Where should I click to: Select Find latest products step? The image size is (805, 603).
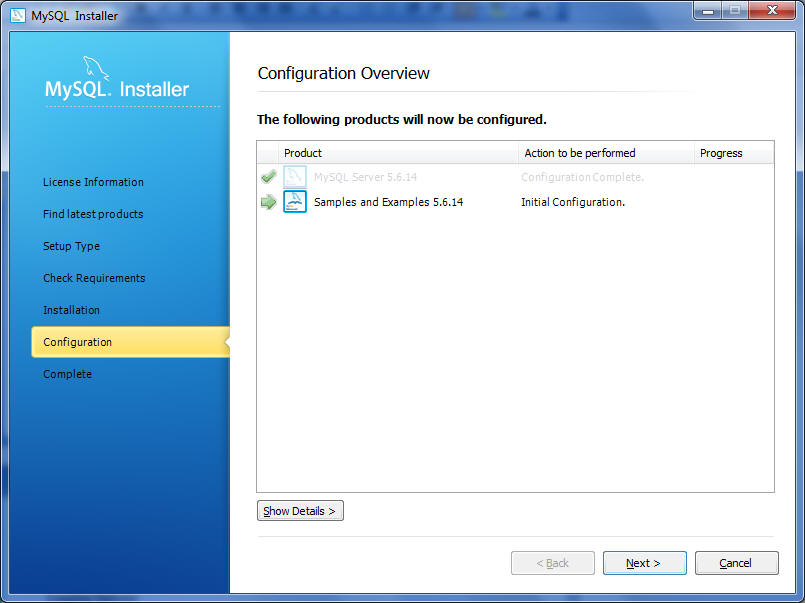point(93,214)
